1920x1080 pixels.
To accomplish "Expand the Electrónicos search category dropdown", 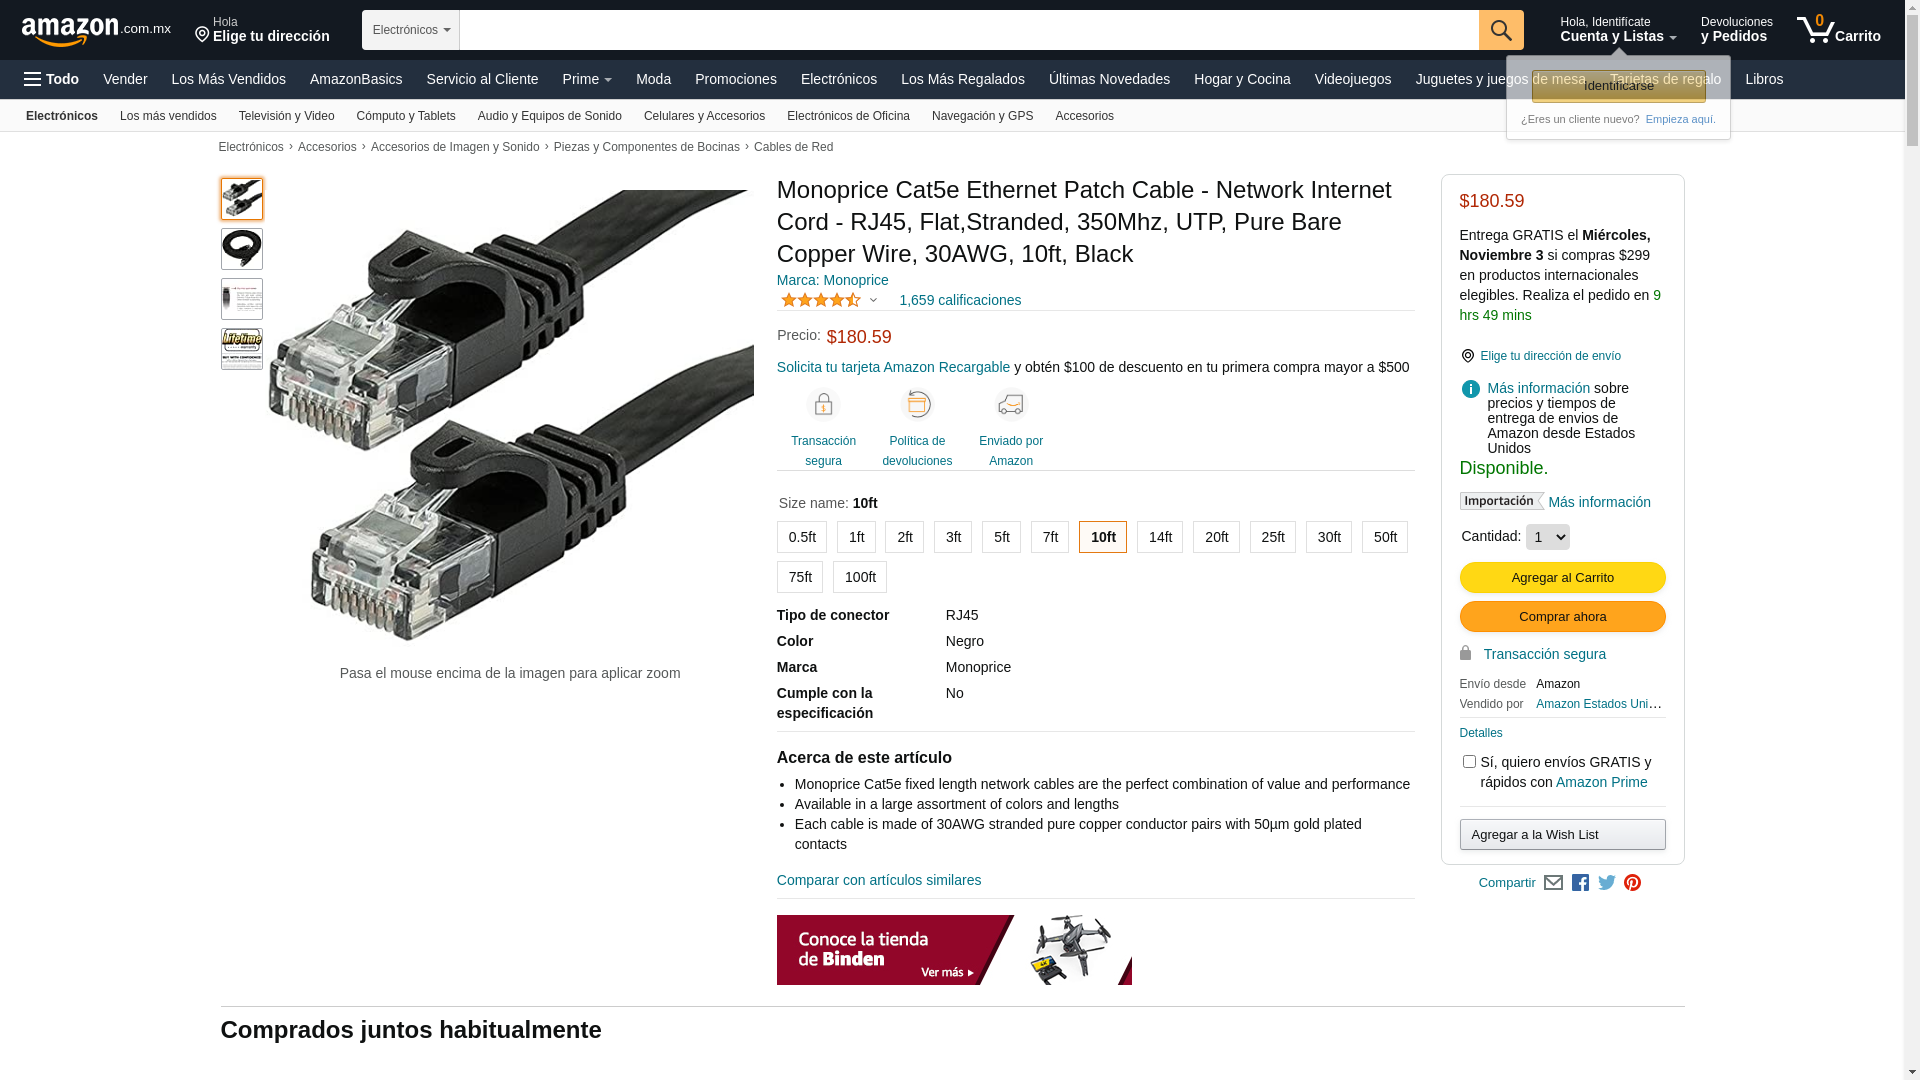I will [x=411, y=30].
